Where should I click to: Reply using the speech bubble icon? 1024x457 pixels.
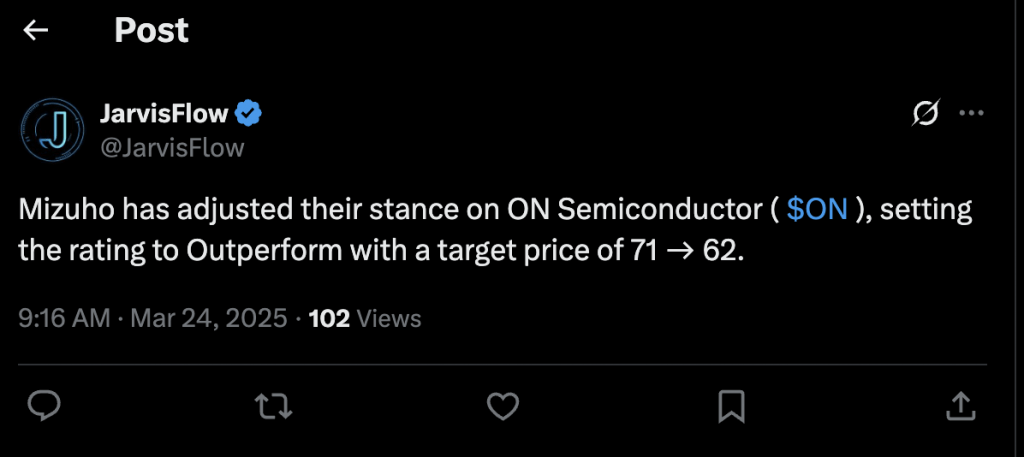(44, 407)
